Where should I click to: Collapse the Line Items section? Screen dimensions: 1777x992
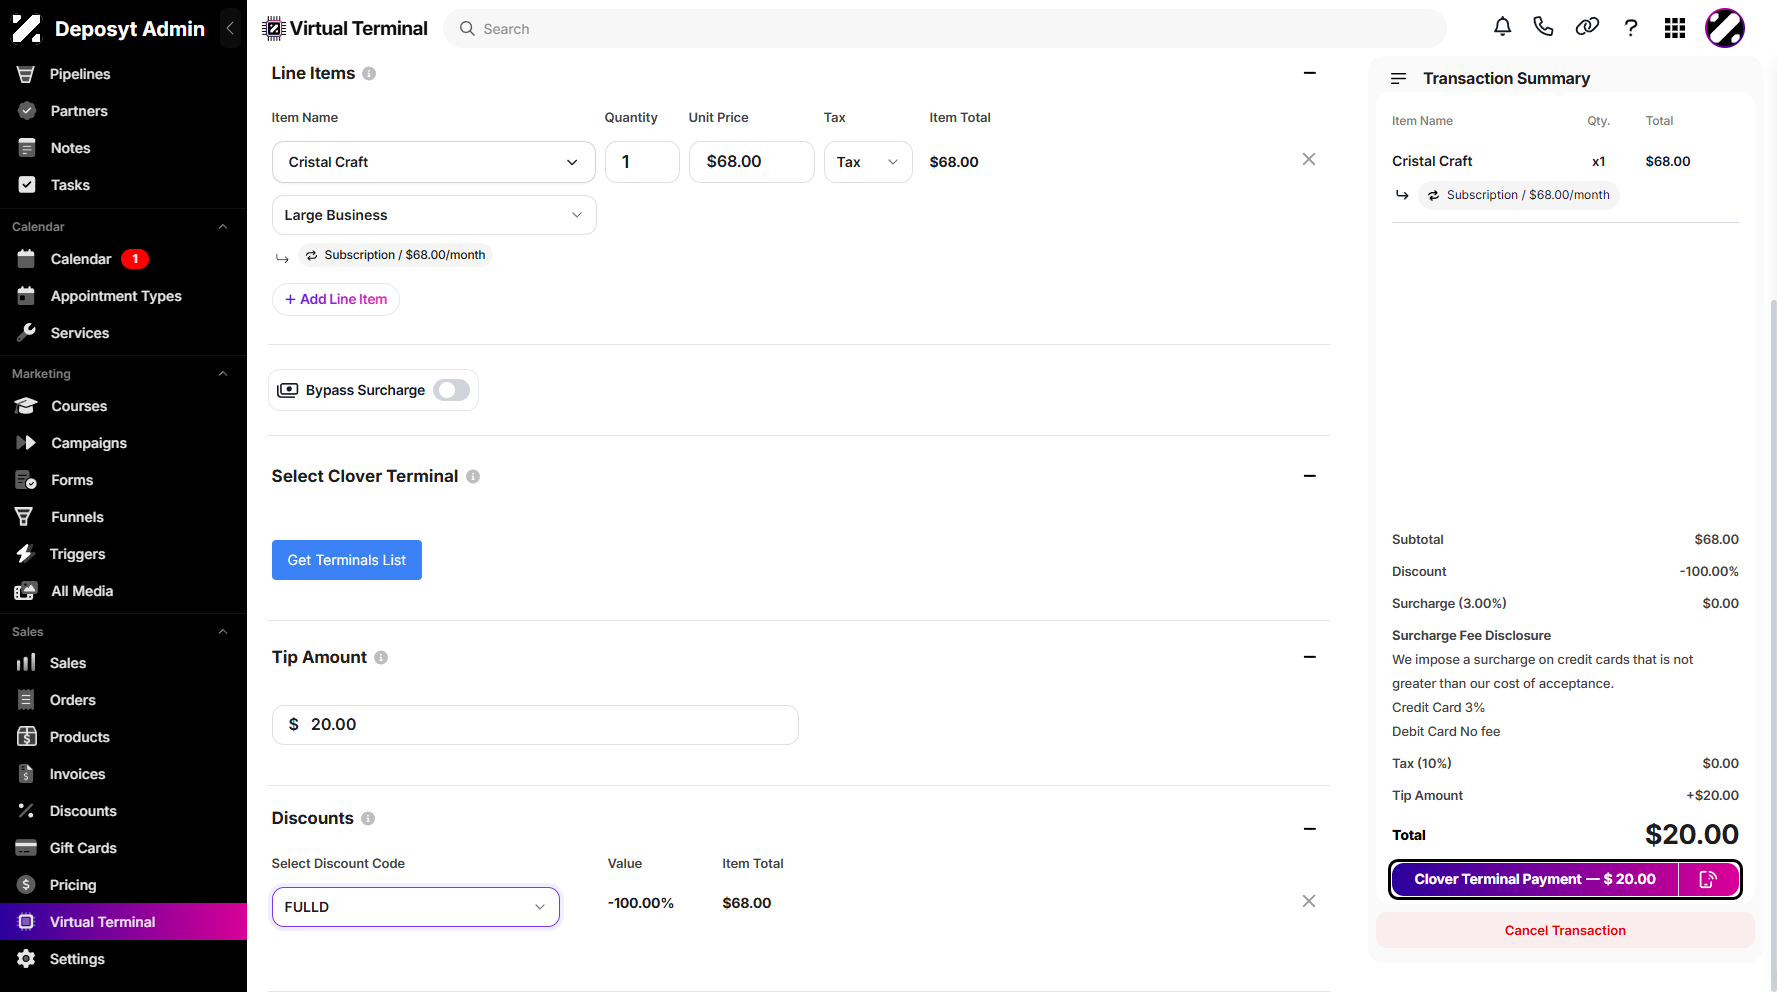point(1310,73)
